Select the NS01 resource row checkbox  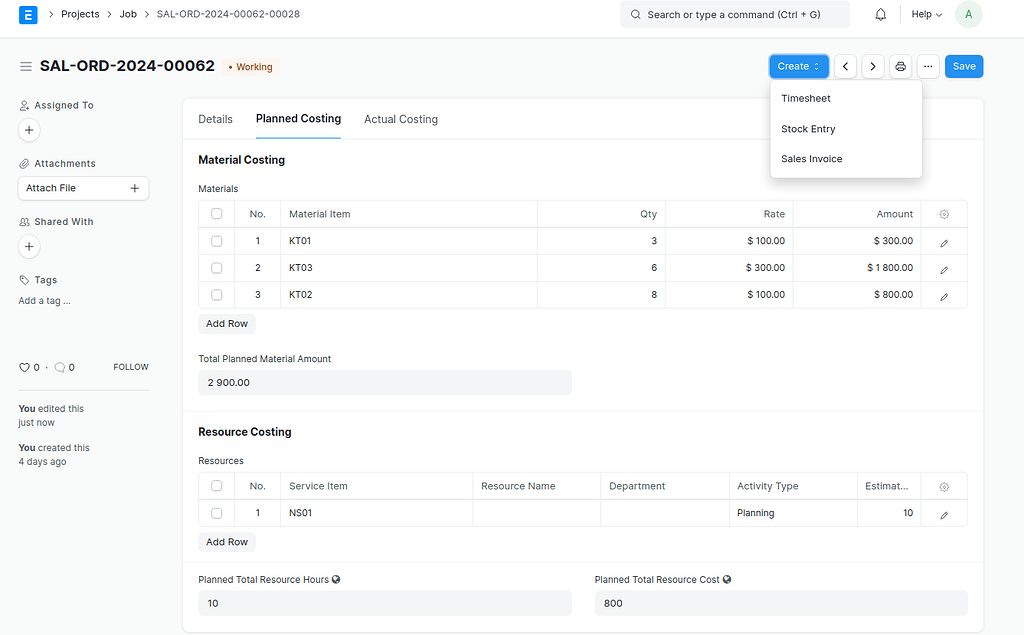(216, 513)
